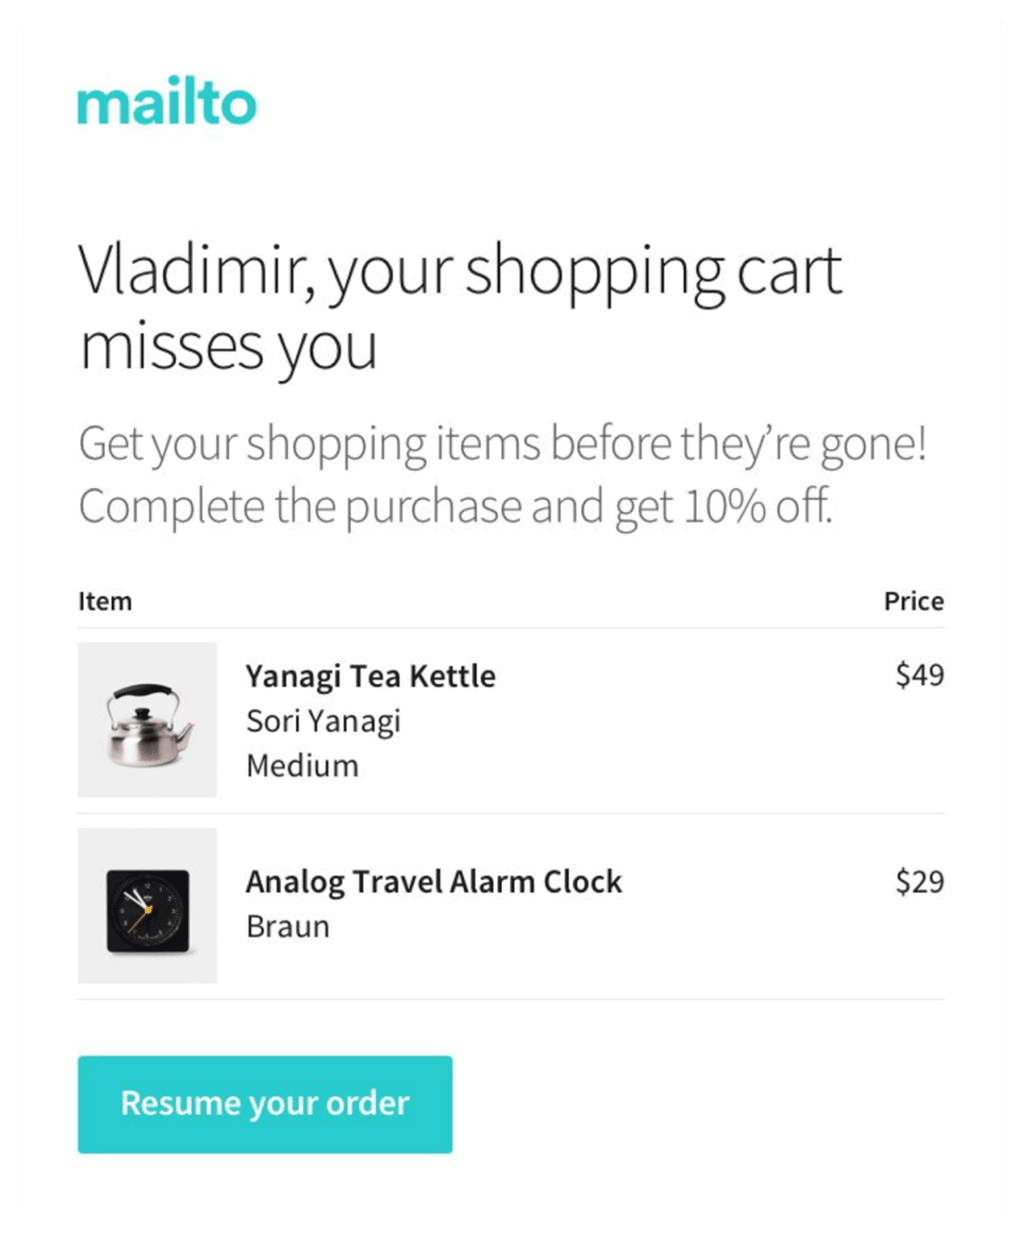This screenshot has width=1024, height=1234.
Task: Click the Price column header
Action: click(x=914, y=600)
